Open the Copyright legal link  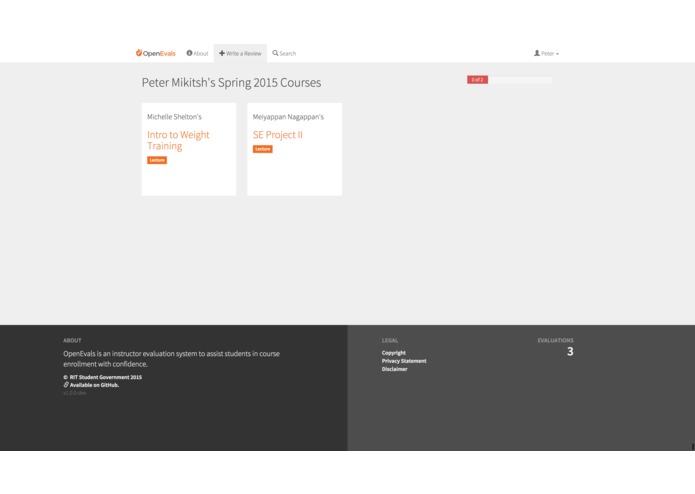[394, 353]
